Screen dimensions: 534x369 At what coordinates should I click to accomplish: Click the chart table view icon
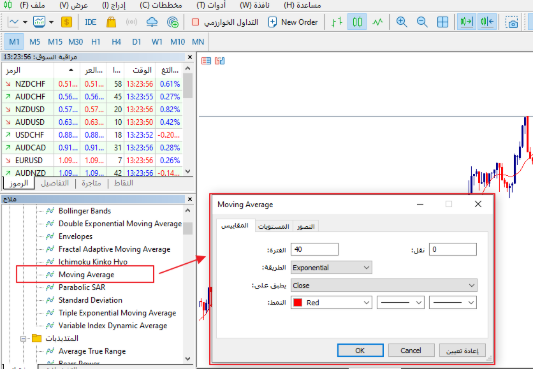[206, 61]
